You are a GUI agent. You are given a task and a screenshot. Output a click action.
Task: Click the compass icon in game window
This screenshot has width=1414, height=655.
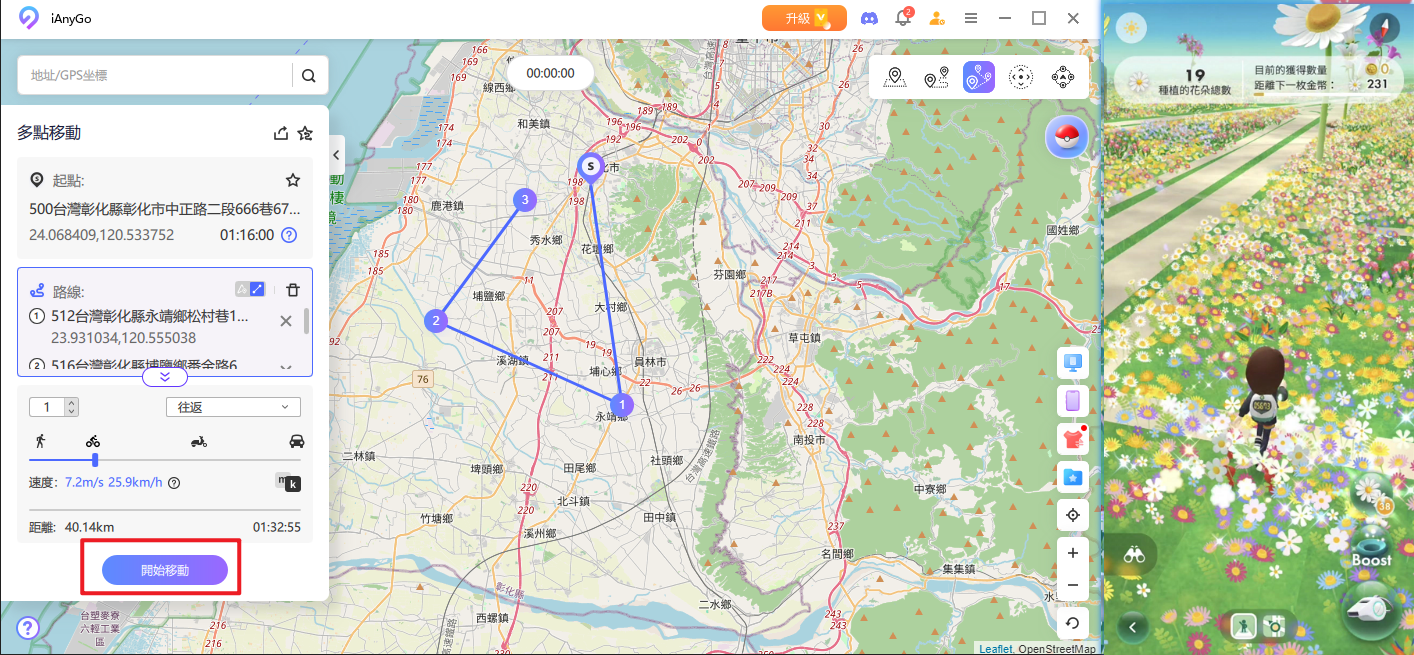click(x=1385, y=28)
